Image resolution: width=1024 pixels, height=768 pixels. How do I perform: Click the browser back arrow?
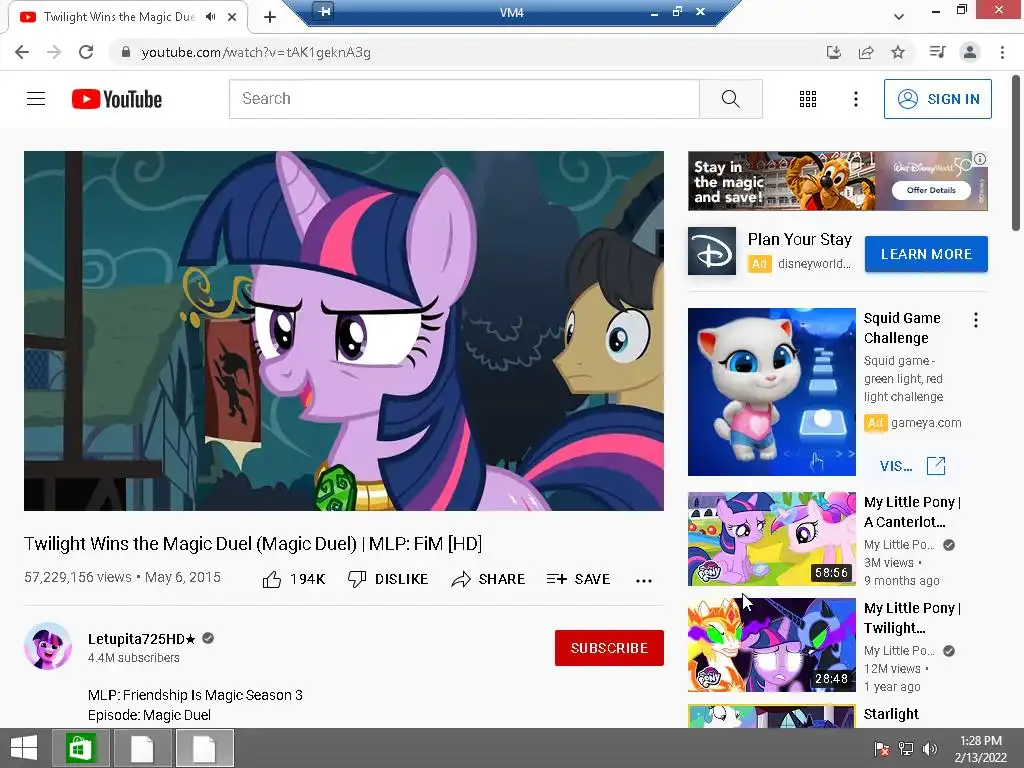(x=22, y=52)
